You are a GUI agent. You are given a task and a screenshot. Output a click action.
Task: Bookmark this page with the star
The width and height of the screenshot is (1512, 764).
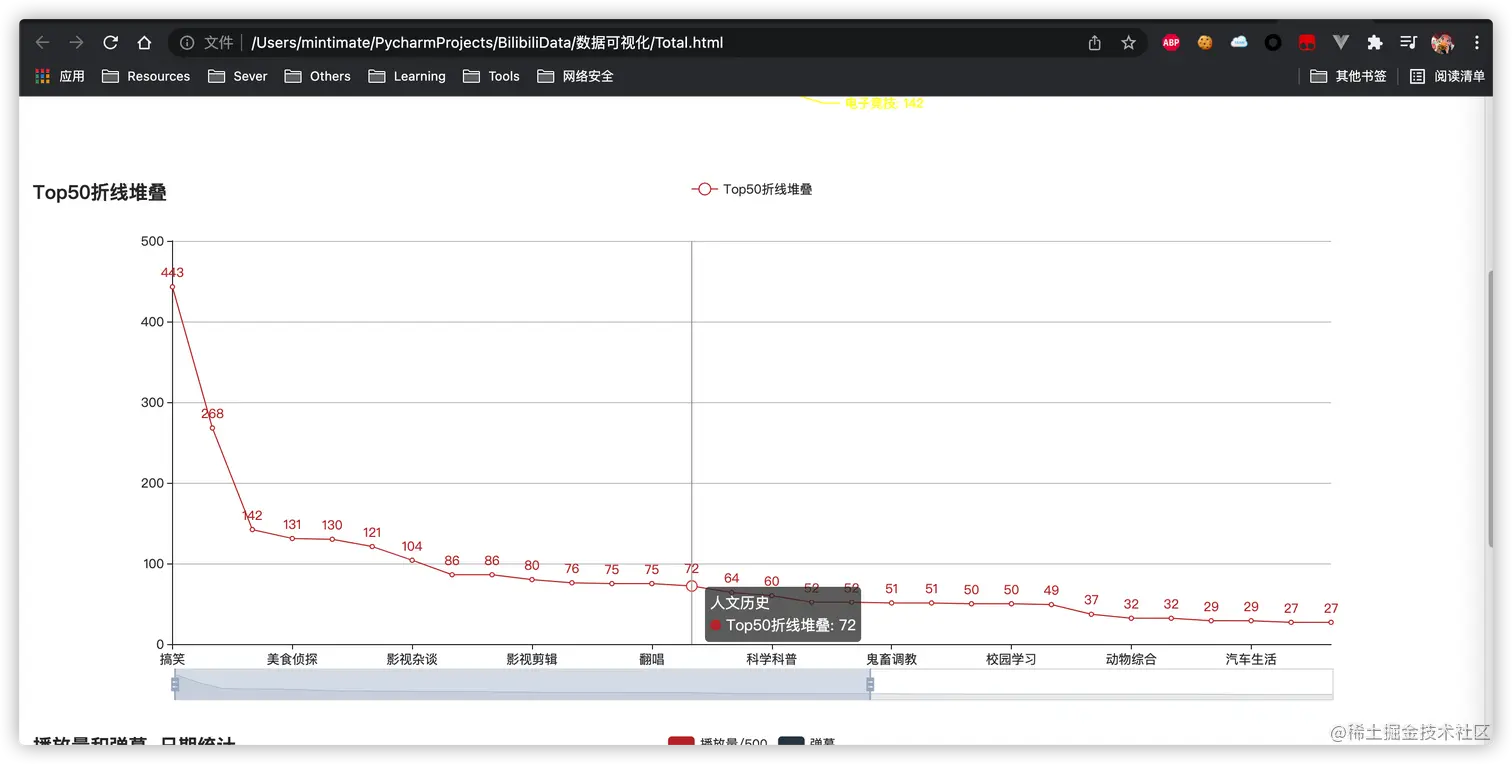click(x=1128, y=43)
